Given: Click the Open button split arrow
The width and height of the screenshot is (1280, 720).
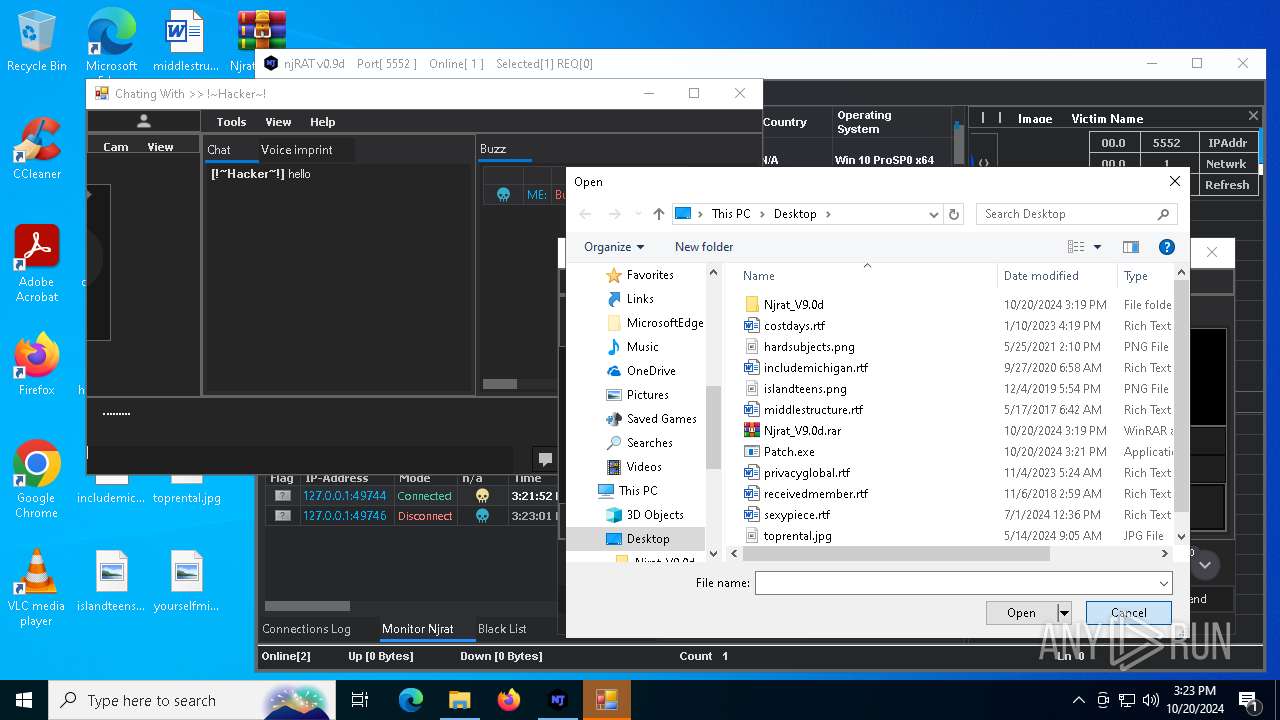Looking at the screenshot, I should click(1064, 613).
